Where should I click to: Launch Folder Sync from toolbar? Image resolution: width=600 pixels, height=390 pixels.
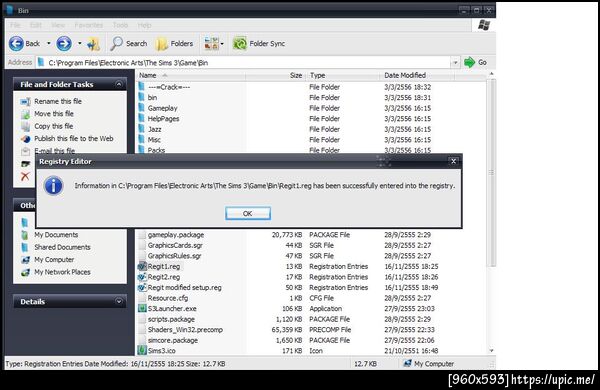[259, 44]
